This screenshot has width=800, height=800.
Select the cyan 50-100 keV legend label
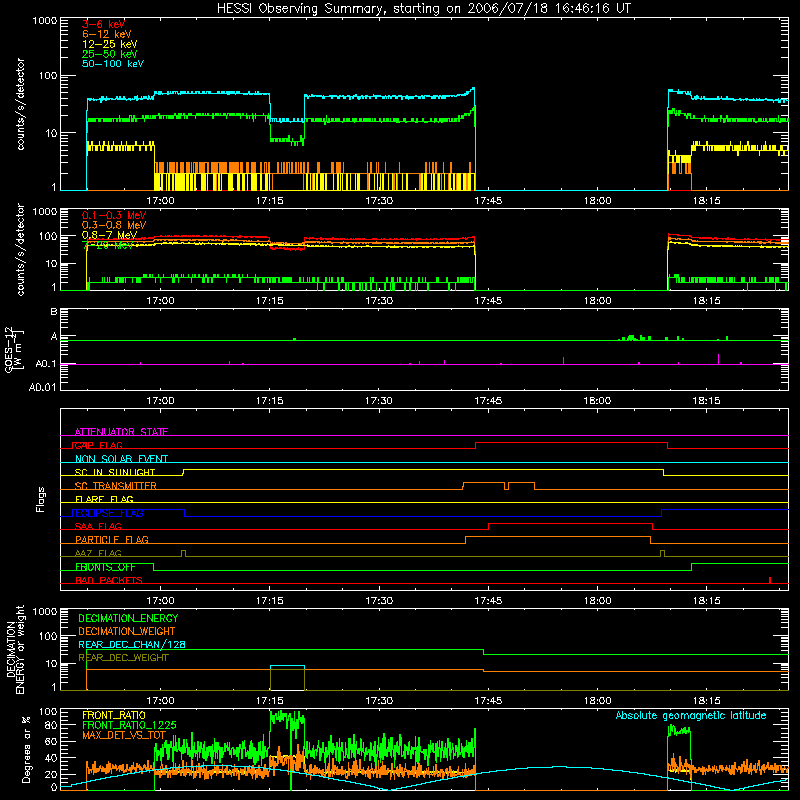tap(113, 64)
